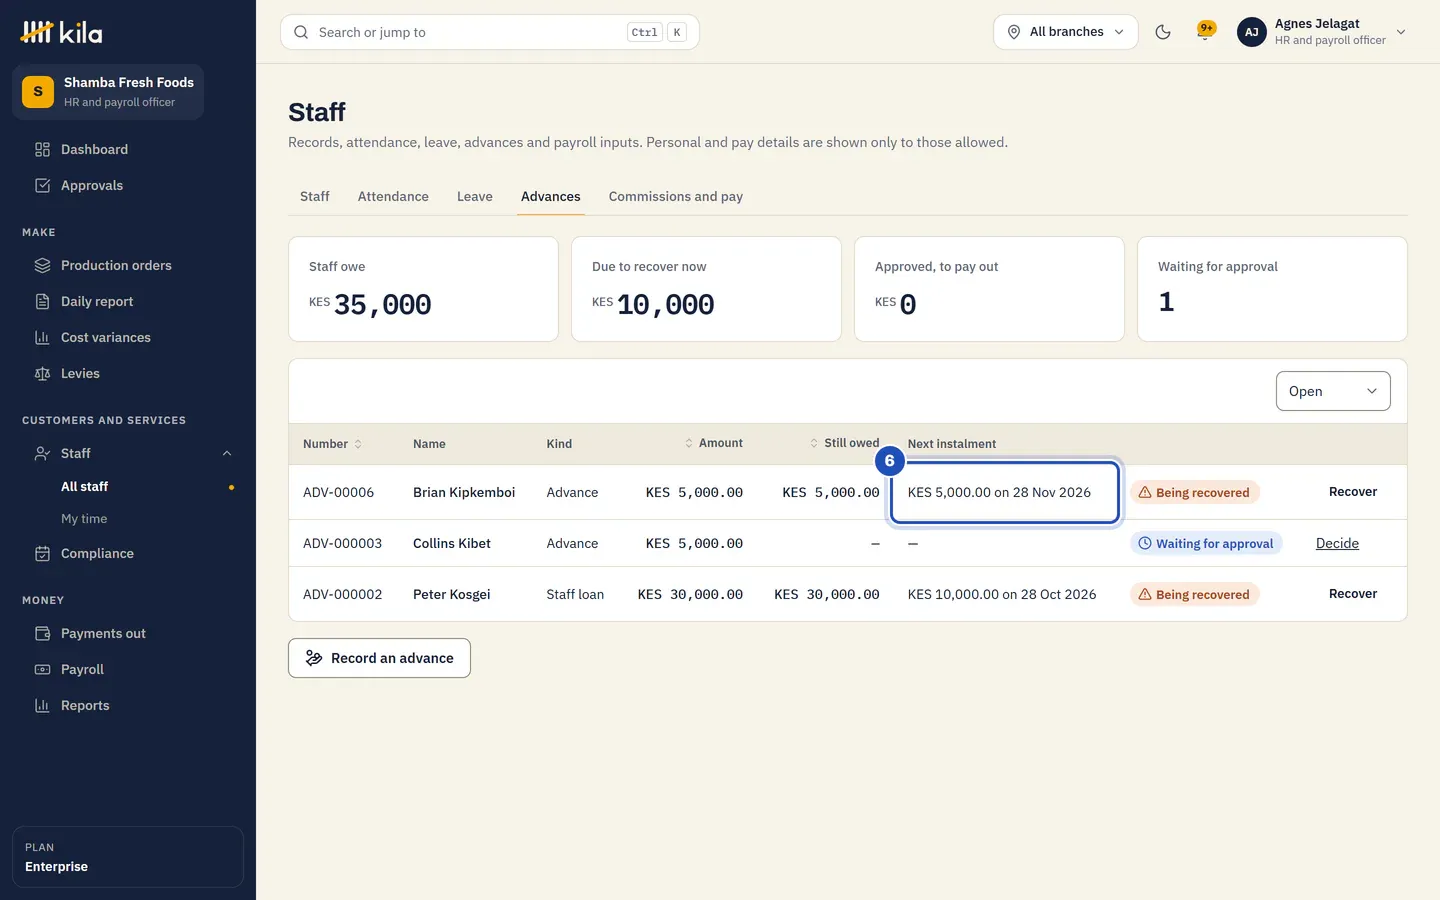Click the Kila logo
The width and height of the screenshot is (1440, 900).
(x=61, y=32)
